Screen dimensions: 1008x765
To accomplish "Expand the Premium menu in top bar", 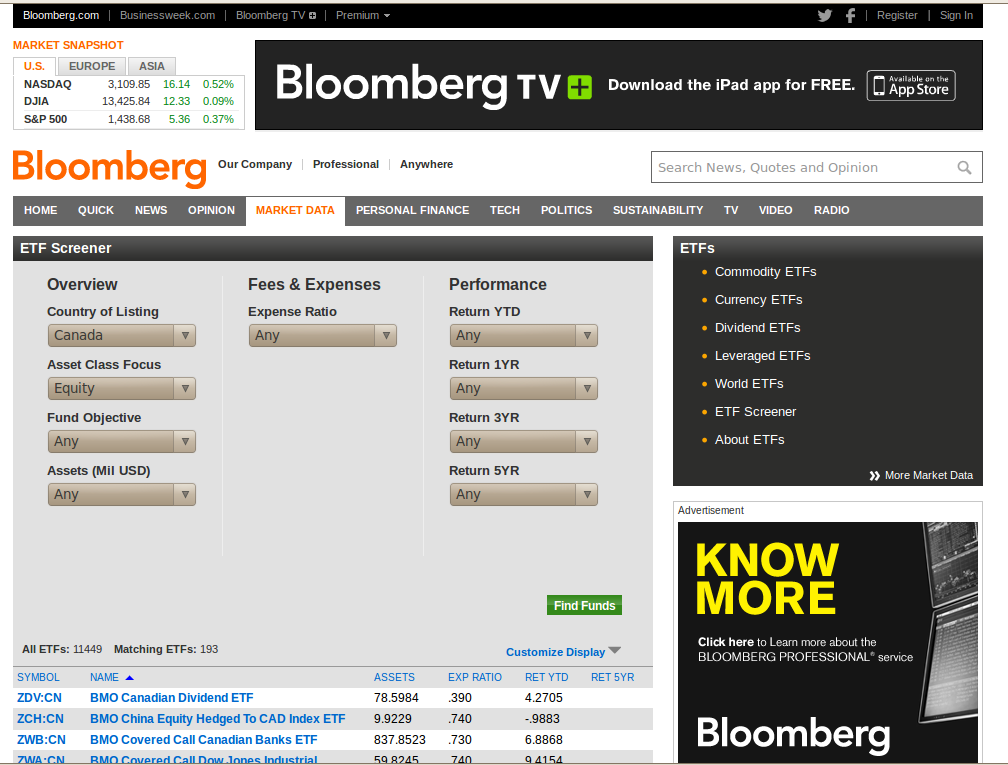I will tap(363, 15).
